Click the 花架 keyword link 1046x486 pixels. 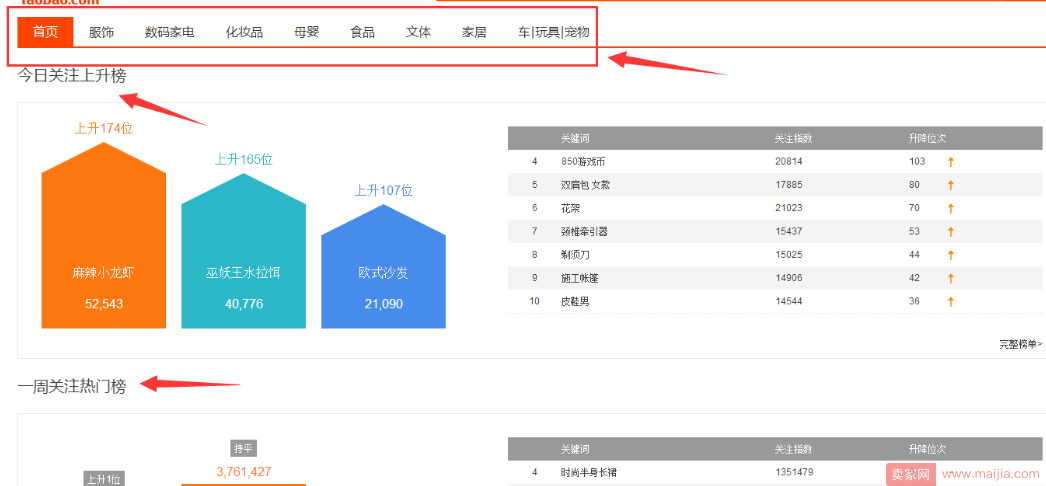click(x=570, y=208)
